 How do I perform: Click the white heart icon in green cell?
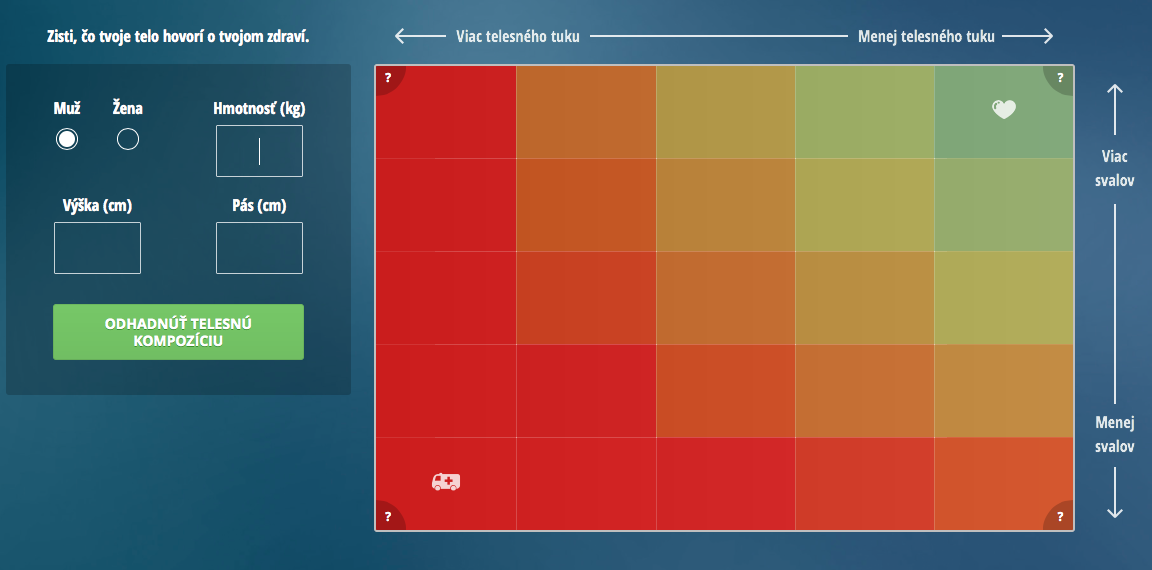[1004, 110]
